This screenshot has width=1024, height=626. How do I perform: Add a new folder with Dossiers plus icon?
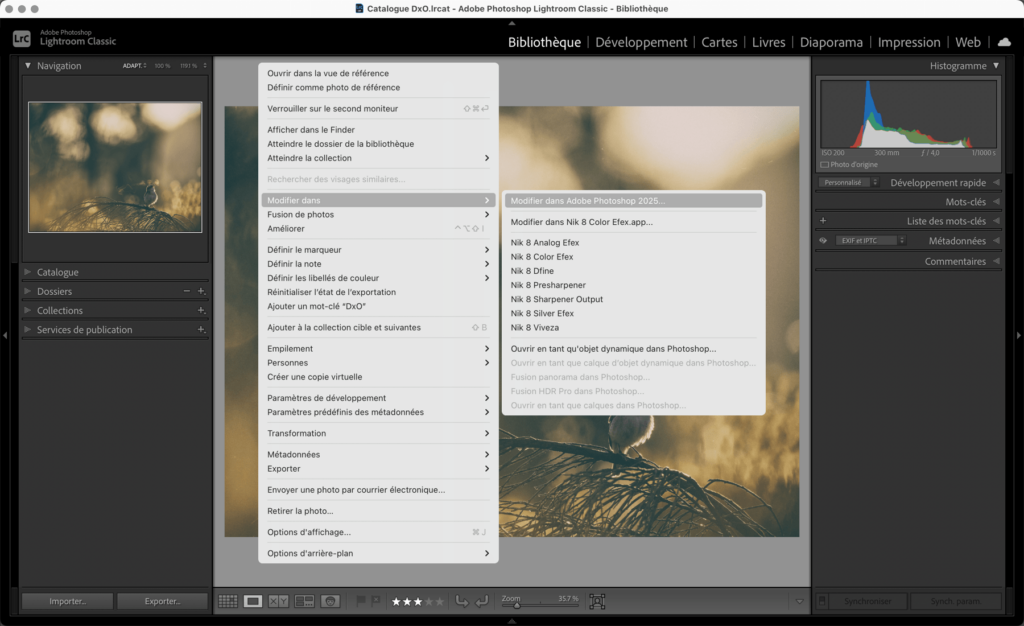pyautogui.click(x=201, y=291)
